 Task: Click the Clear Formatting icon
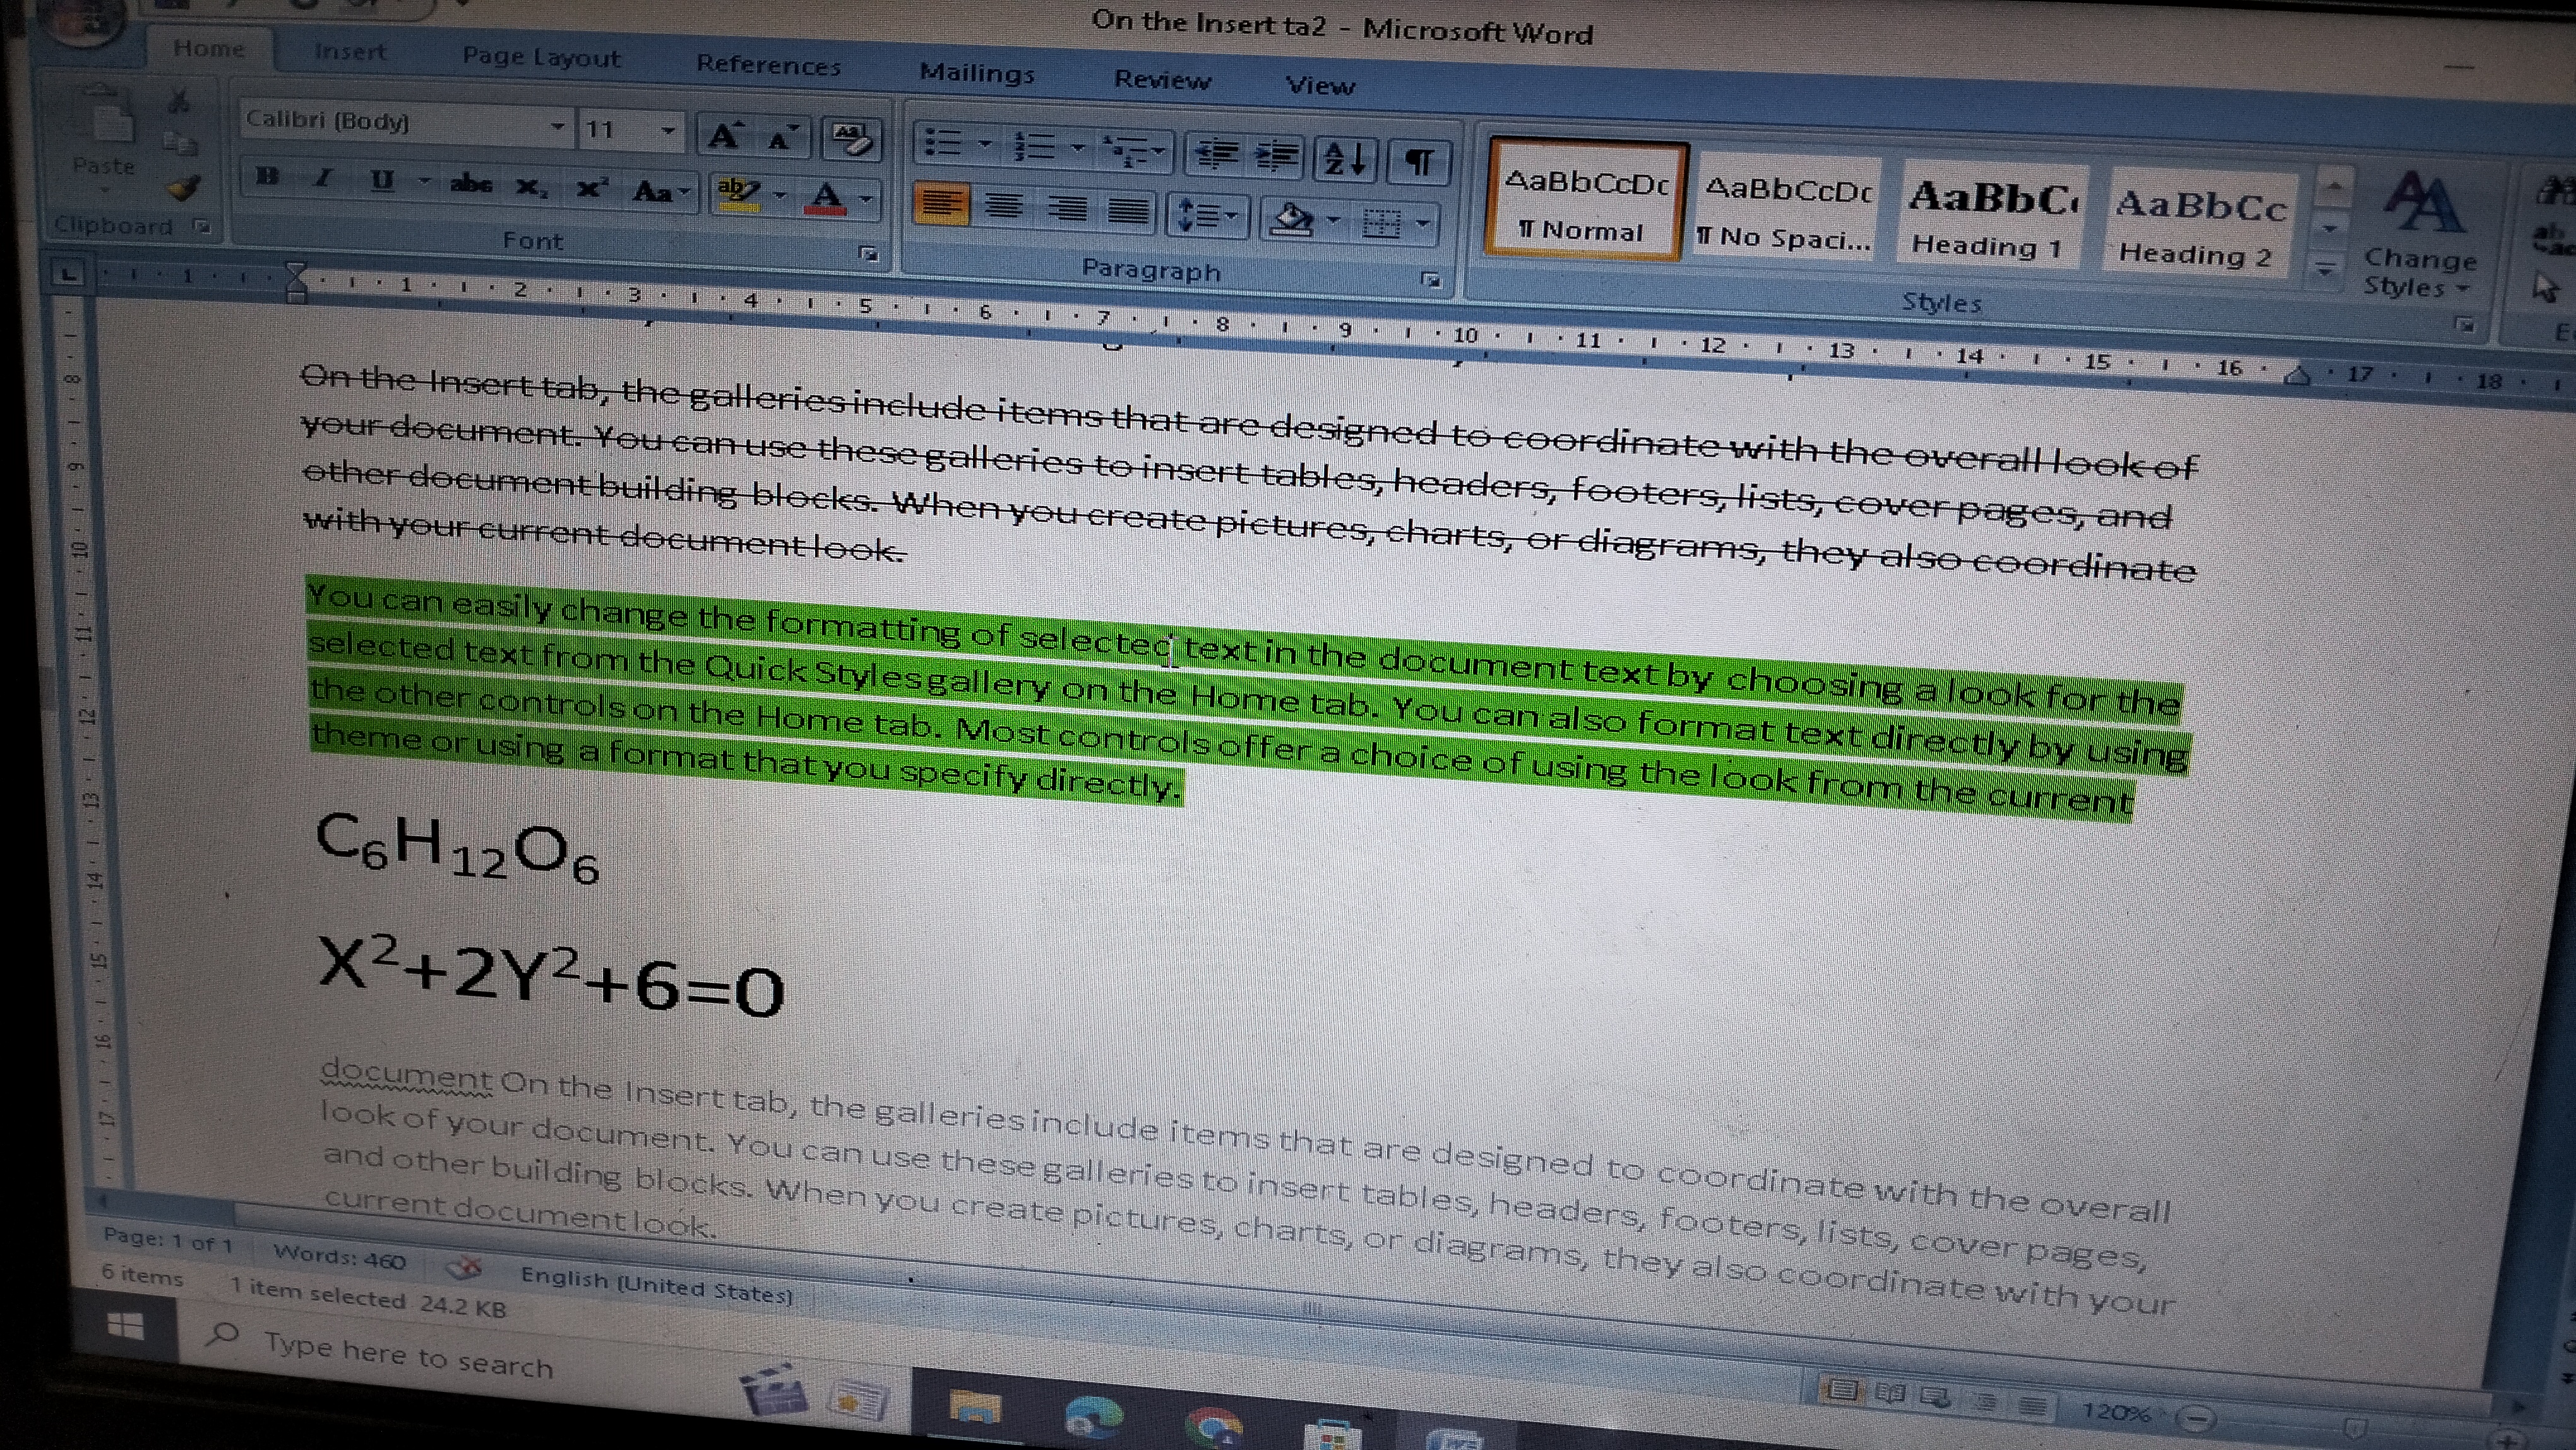click(x=851, y=139)
